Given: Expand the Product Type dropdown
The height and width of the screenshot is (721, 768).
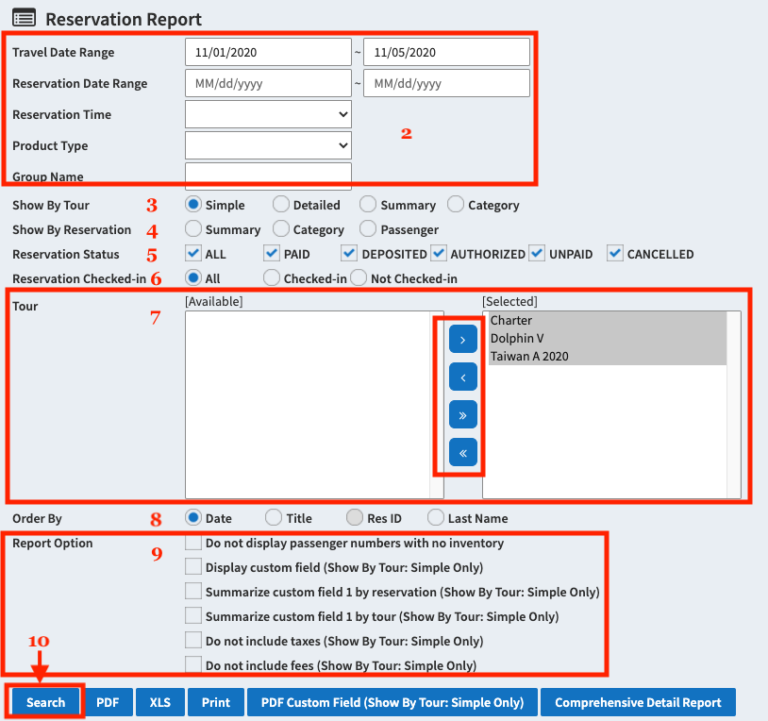Looking at the screenshot, I should pos(268,146).
